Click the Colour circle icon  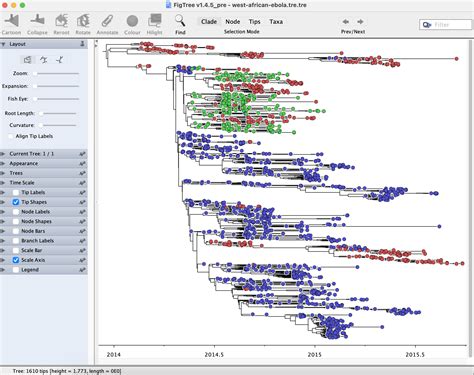point(132,21)
